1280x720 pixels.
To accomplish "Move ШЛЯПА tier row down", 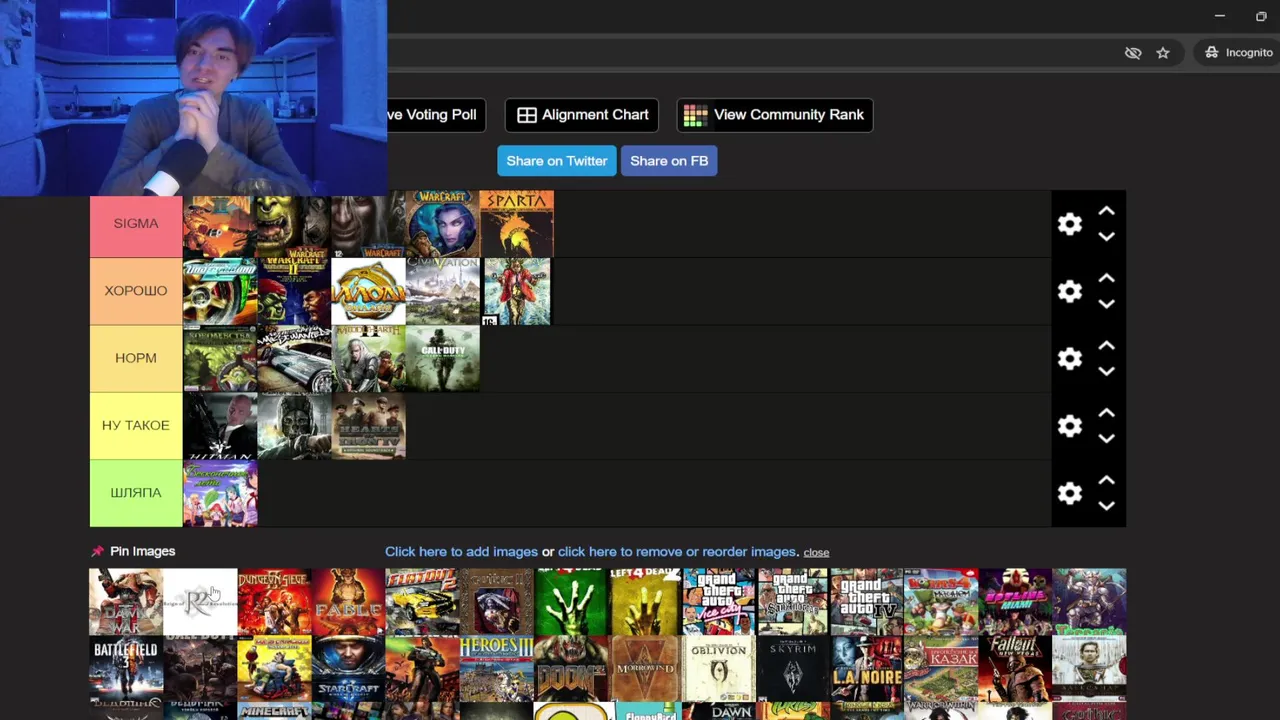I will coord(1106,506).
